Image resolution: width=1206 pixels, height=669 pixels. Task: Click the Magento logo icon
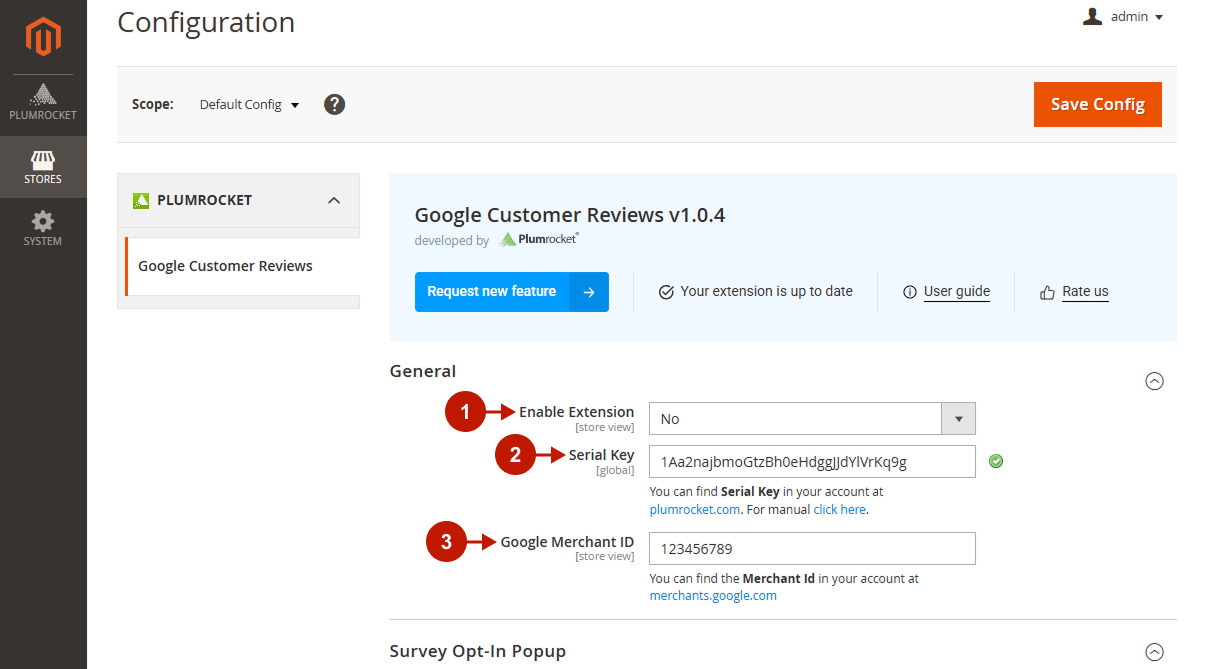(x=43, y=37)
